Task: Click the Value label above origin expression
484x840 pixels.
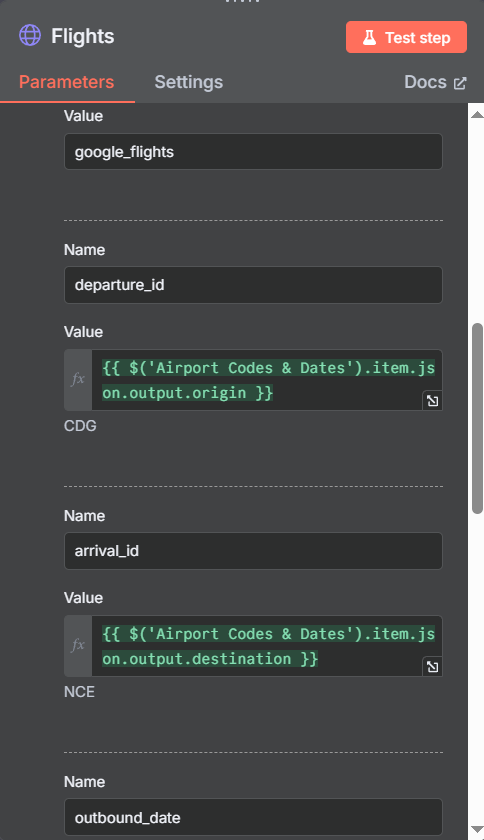Action: click(x=83, y=332)
